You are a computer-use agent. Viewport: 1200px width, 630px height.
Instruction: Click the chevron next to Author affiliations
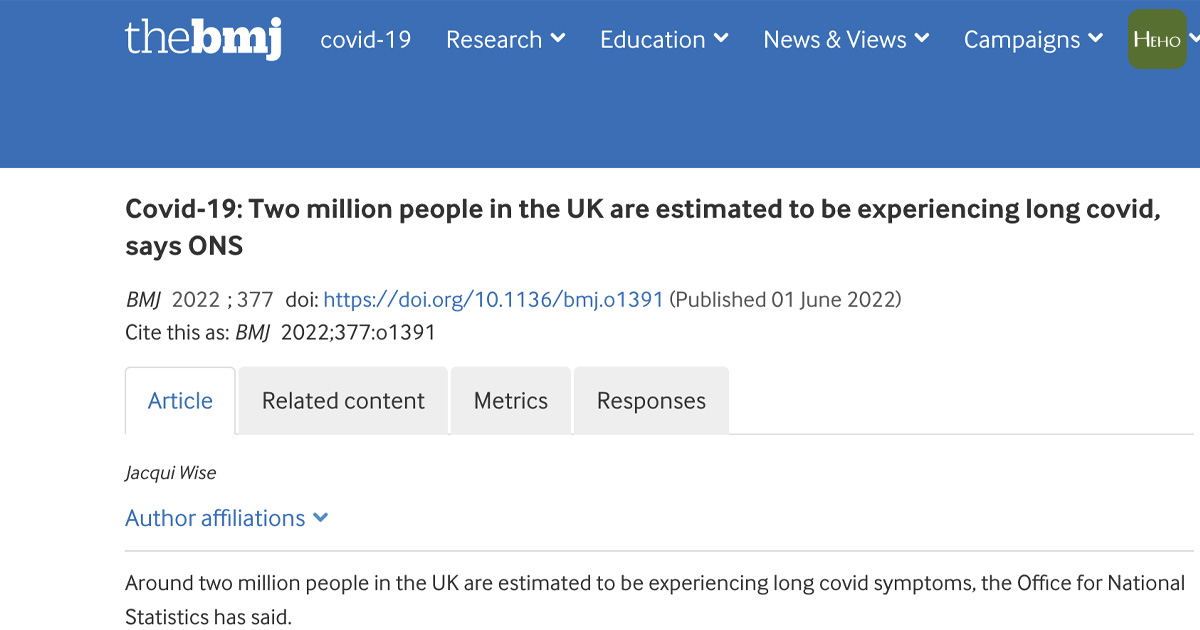tap(320, 518)
